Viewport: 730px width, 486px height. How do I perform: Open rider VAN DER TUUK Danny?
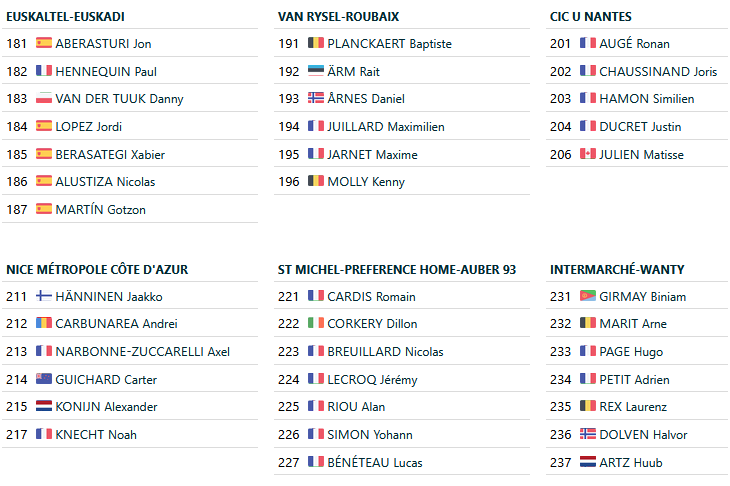click(119, 99)
